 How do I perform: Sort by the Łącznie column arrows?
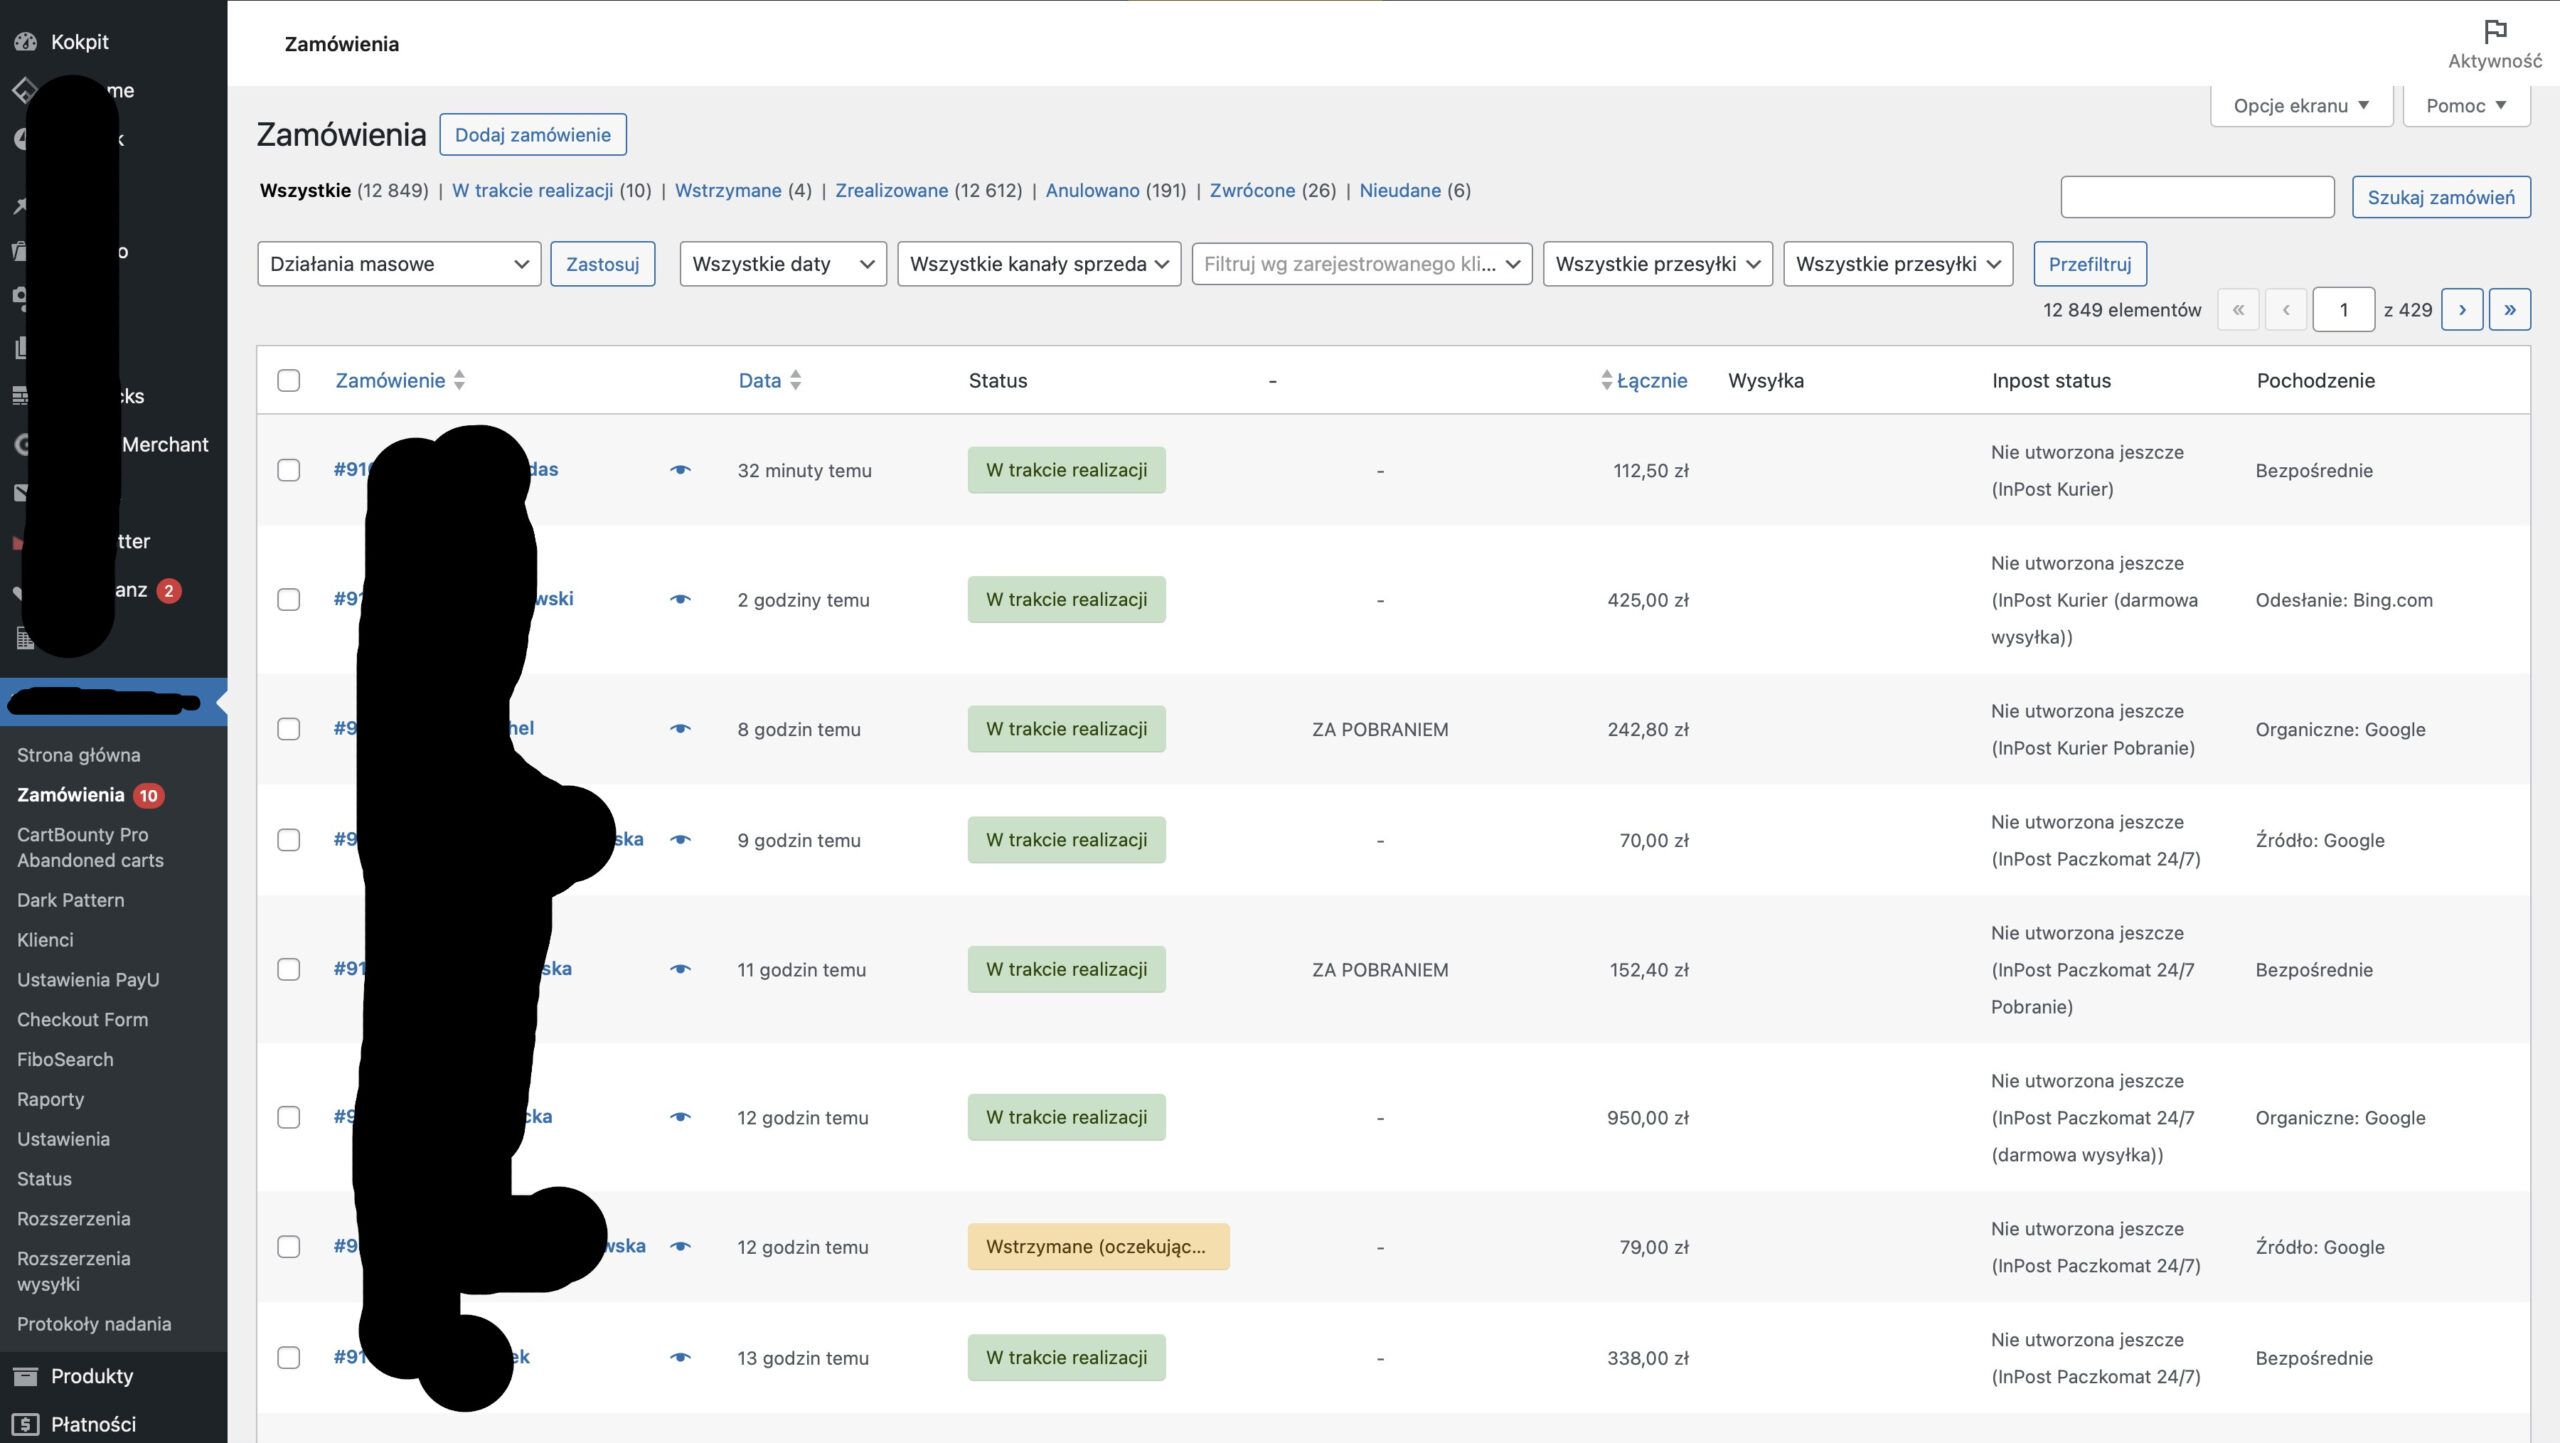pyautogui.click(x=1606, y=380)
